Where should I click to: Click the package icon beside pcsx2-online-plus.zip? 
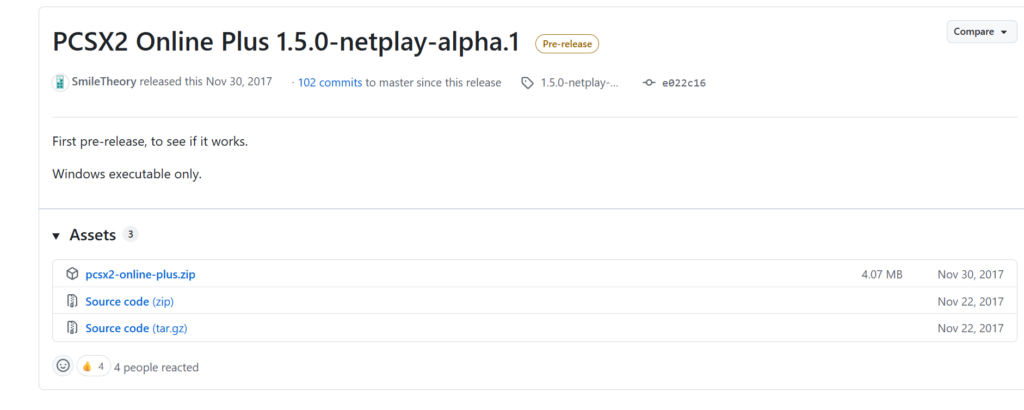72,274
